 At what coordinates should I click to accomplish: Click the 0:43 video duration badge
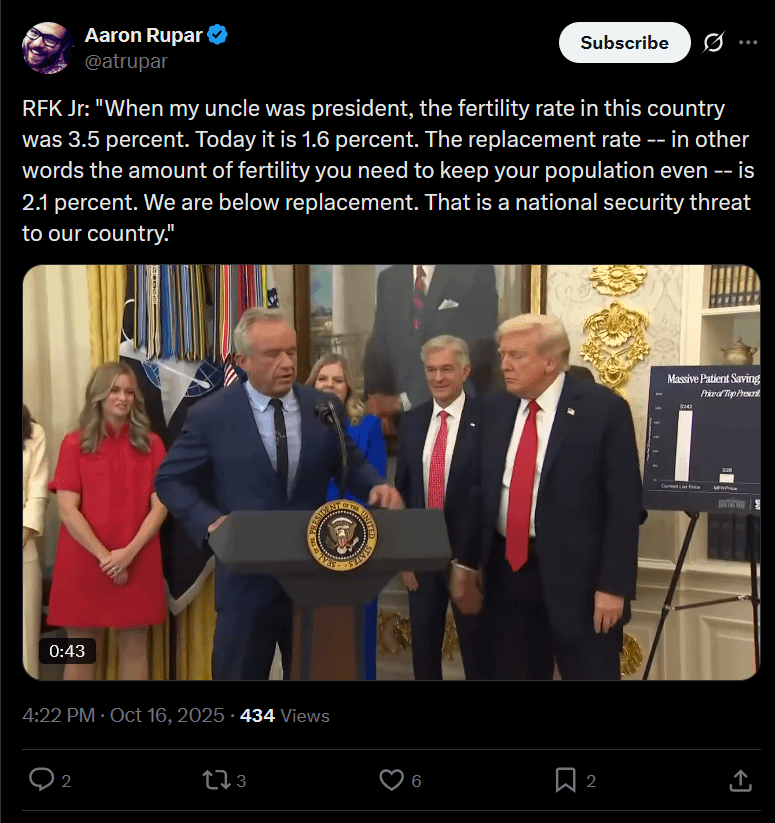tap(67, 651)
